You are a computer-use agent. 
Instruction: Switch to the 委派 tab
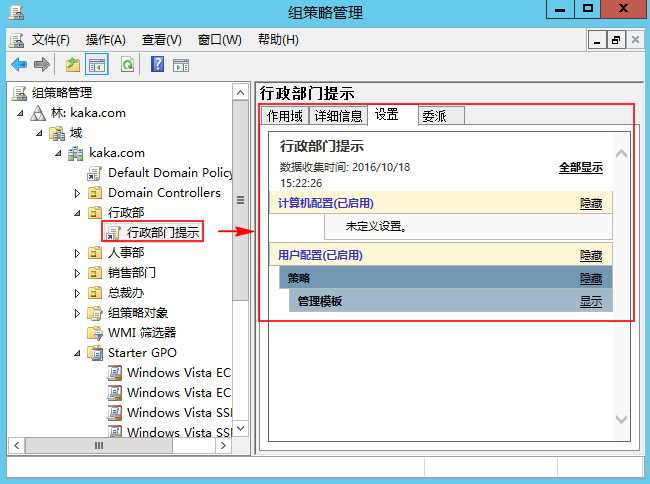[441, 116]
